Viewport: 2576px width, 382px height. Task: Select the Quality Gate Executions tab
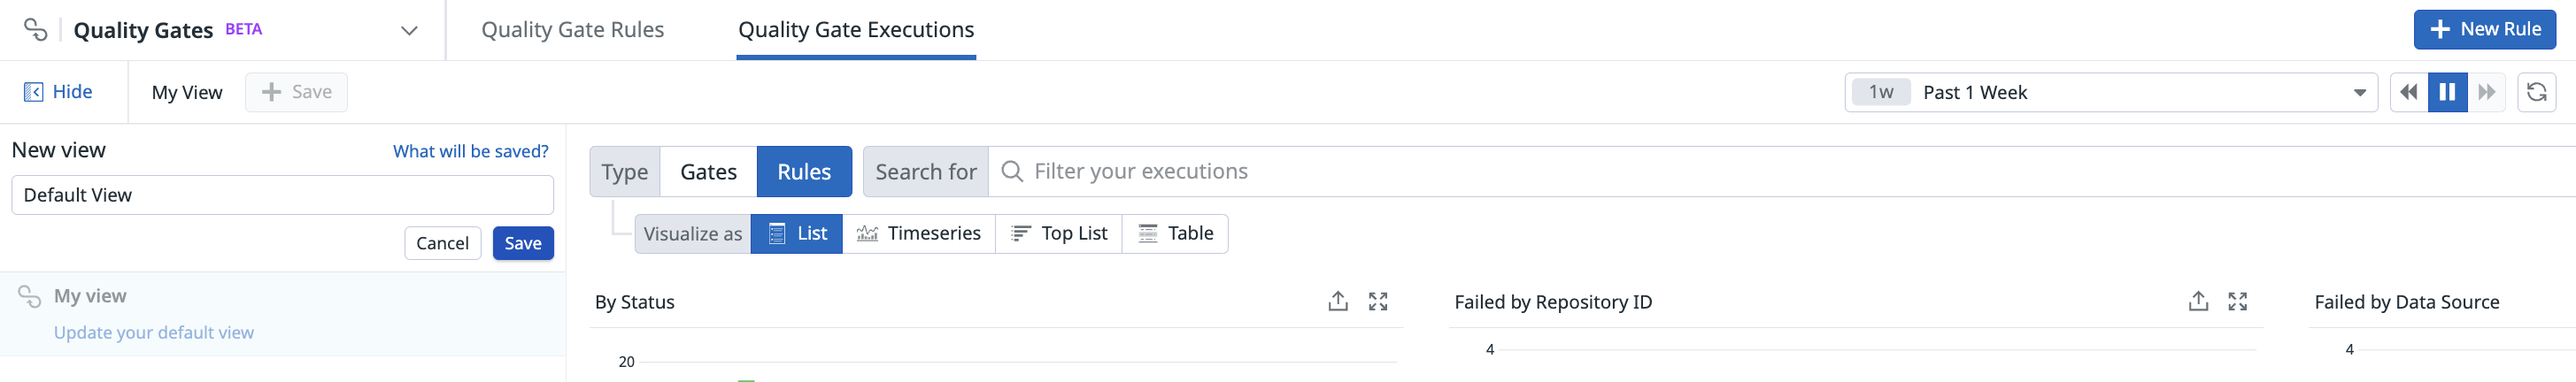coord(855,30)
